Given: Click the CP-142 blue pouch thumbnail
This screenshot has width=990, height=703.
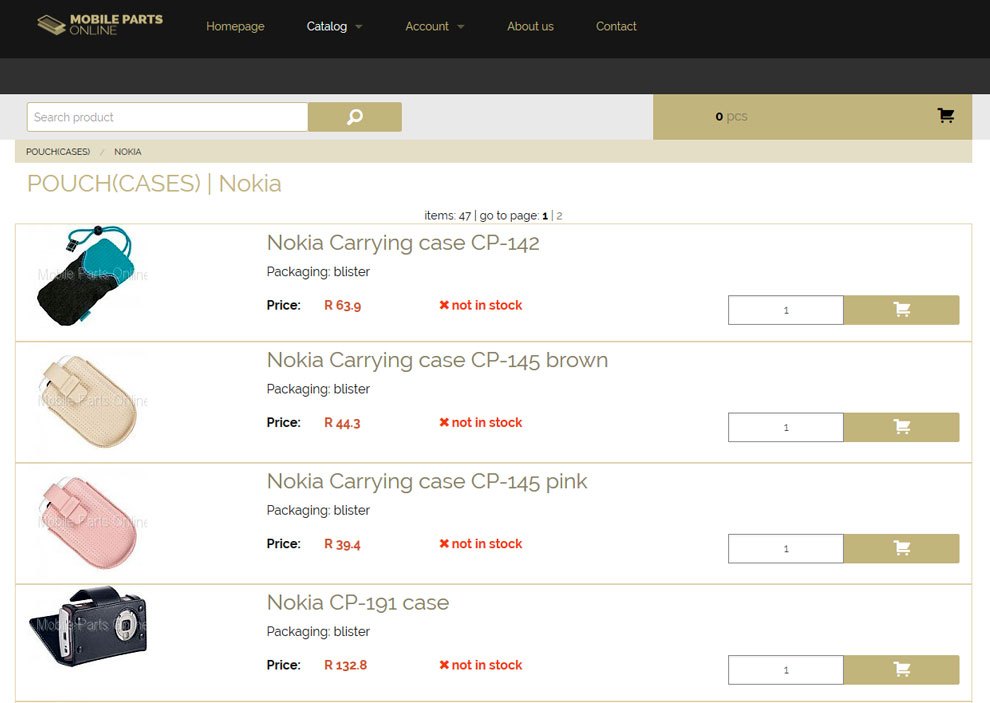Looking at the screenshot, I should click(x=88, y=276).
